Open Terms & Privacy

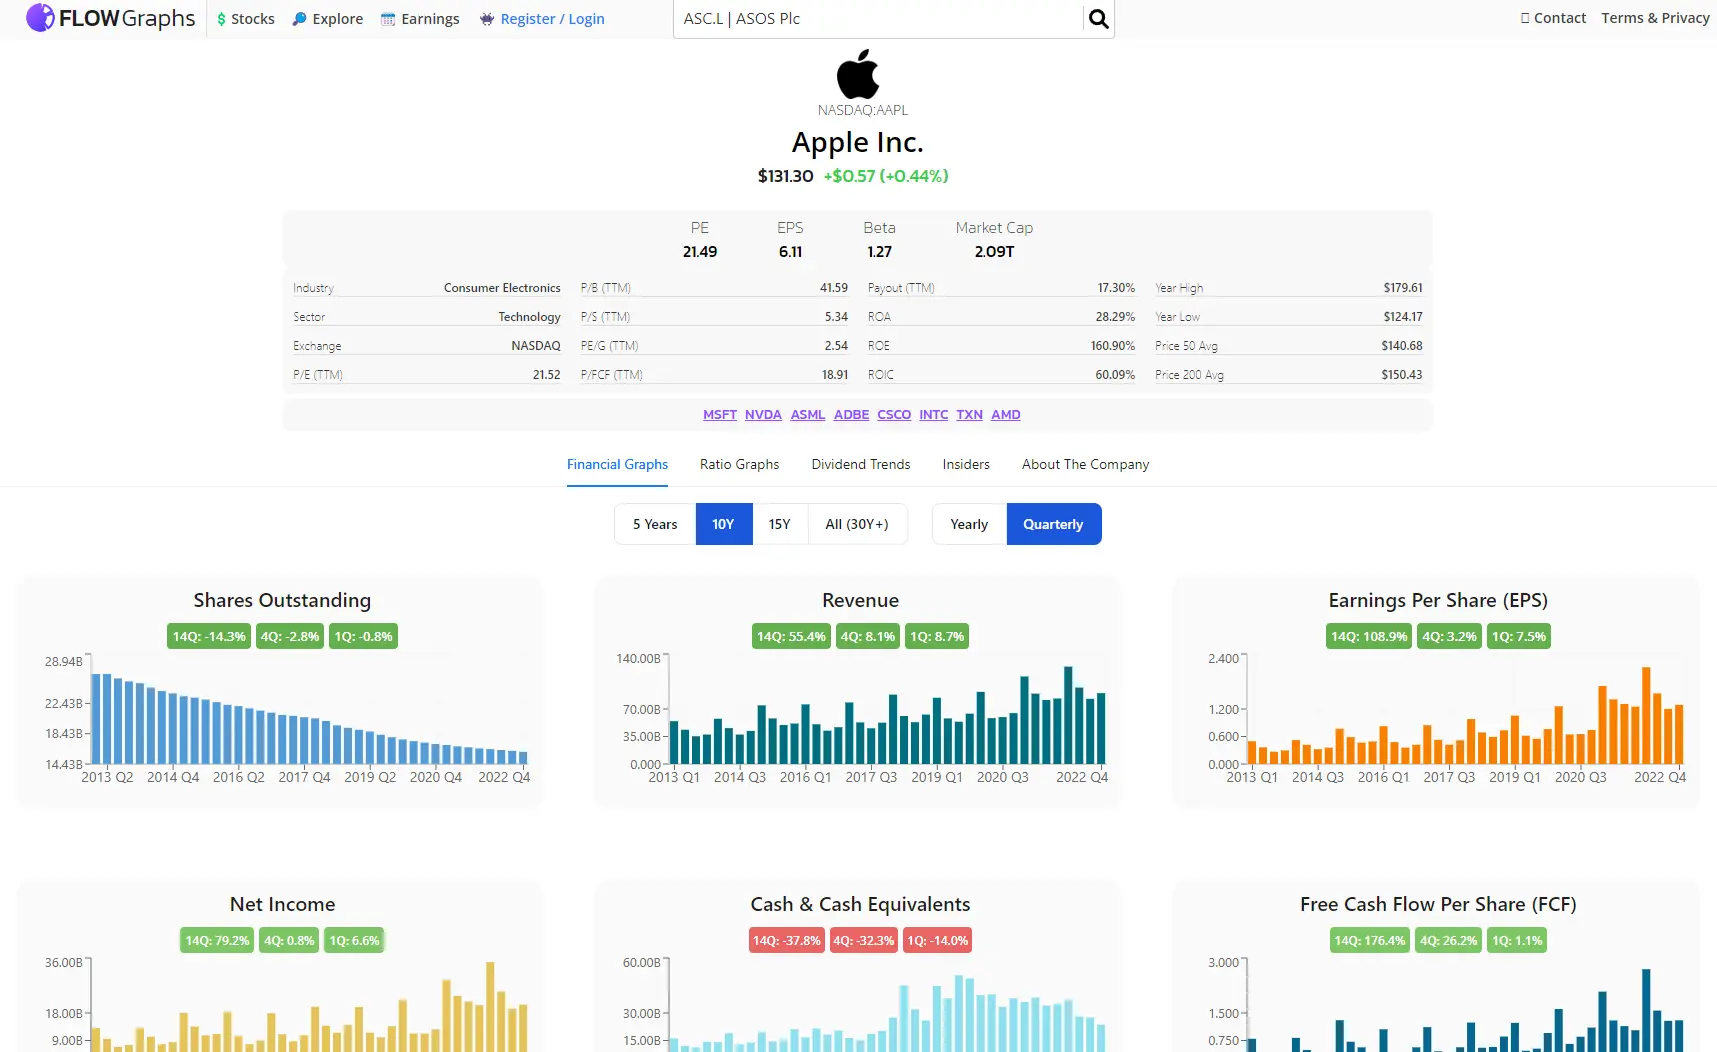pyautogui.click(x=1655, y=17)
